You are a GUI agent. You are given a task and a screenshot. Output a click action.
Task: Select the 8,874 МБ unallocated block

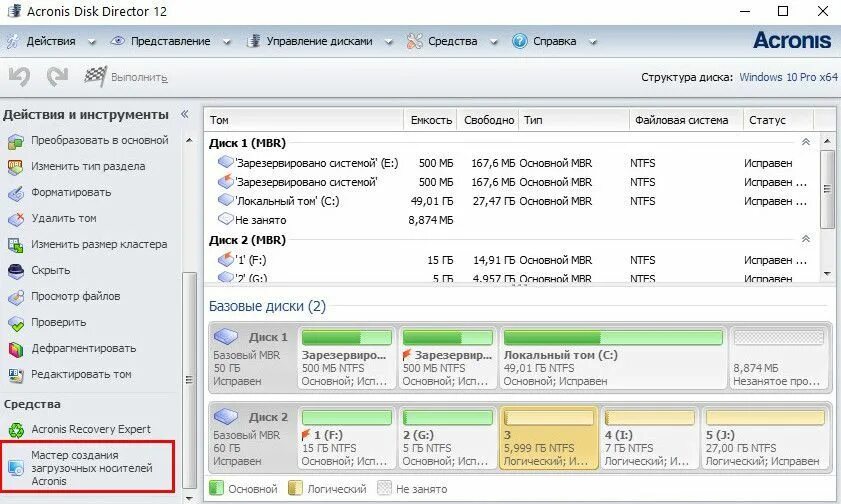[x=778, y=358]
